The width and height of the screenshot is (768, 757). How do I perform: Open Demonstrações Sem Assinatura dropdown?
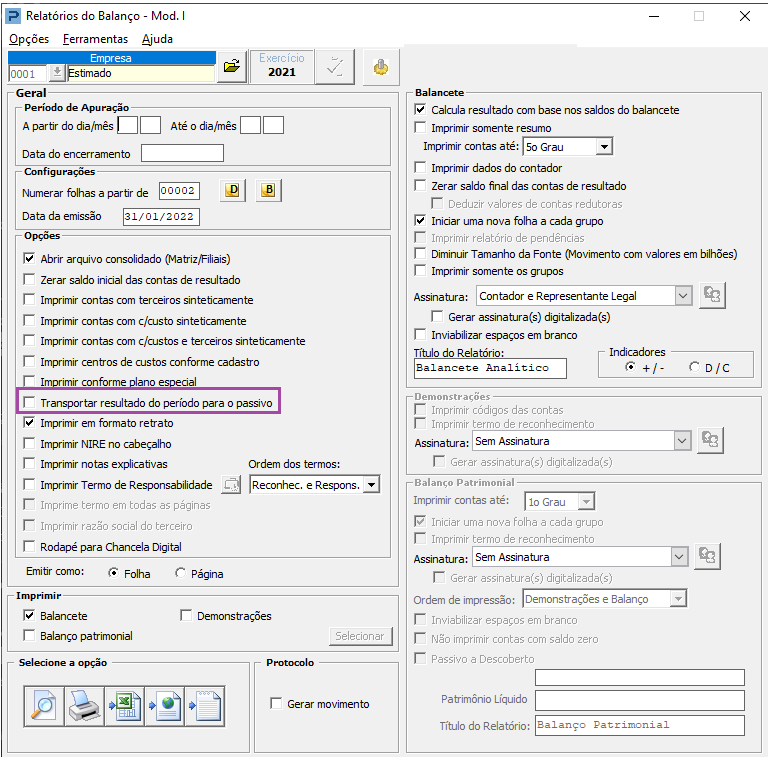click(682, 441)
